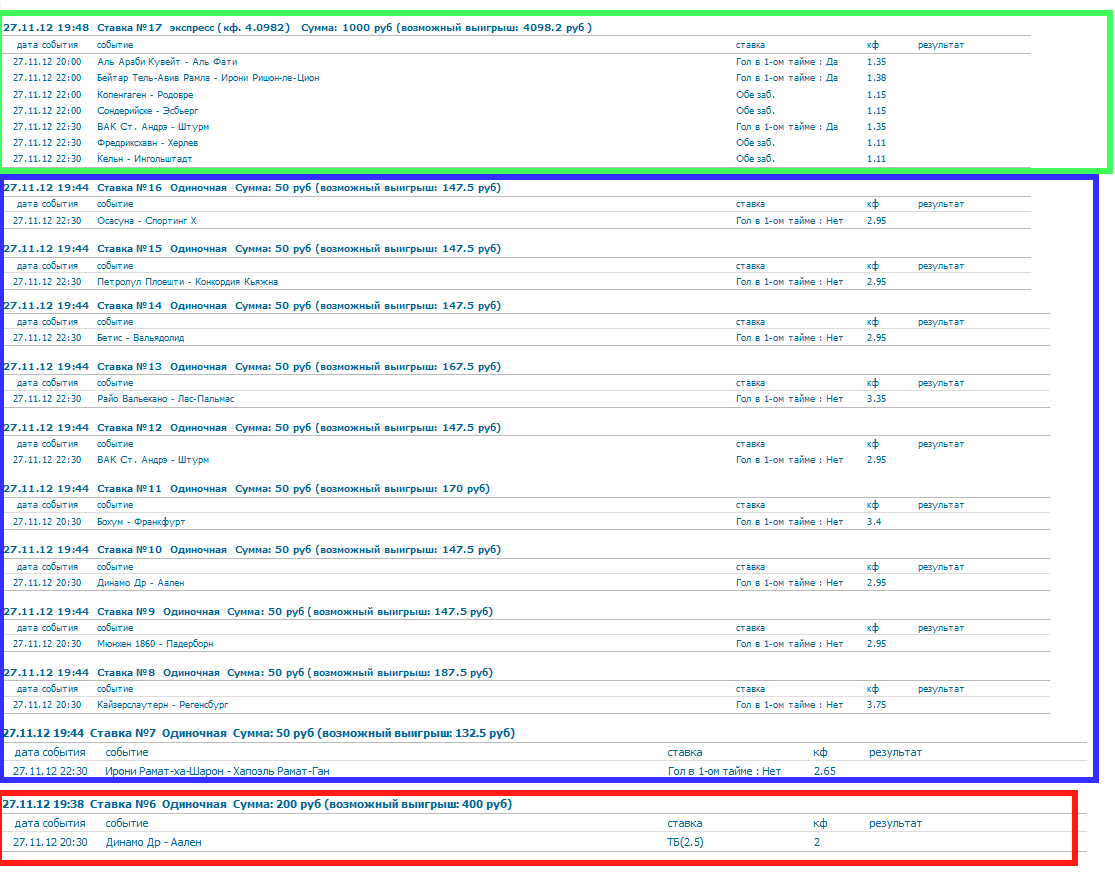Click Динамо Др - Аален under Ставка №6

point(154,843)
